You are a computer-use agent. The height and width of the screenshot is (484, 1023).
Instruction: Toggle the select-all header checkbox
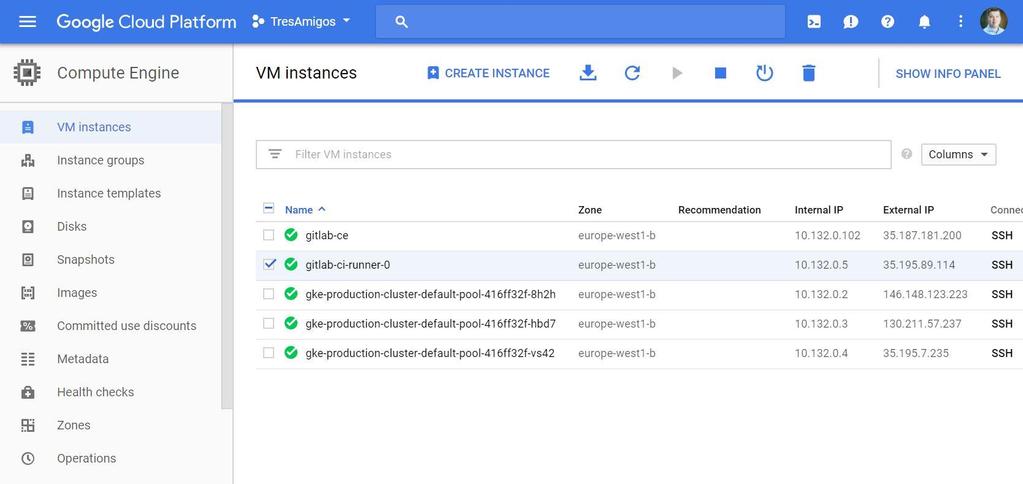[x=268, y=209]
